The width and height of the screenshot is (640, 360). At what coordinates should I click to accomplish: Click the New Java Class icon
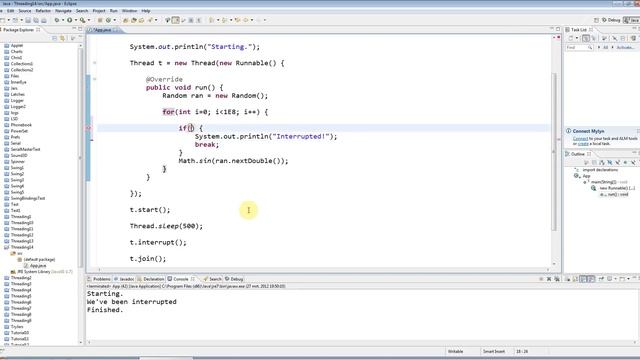(108, 20)
